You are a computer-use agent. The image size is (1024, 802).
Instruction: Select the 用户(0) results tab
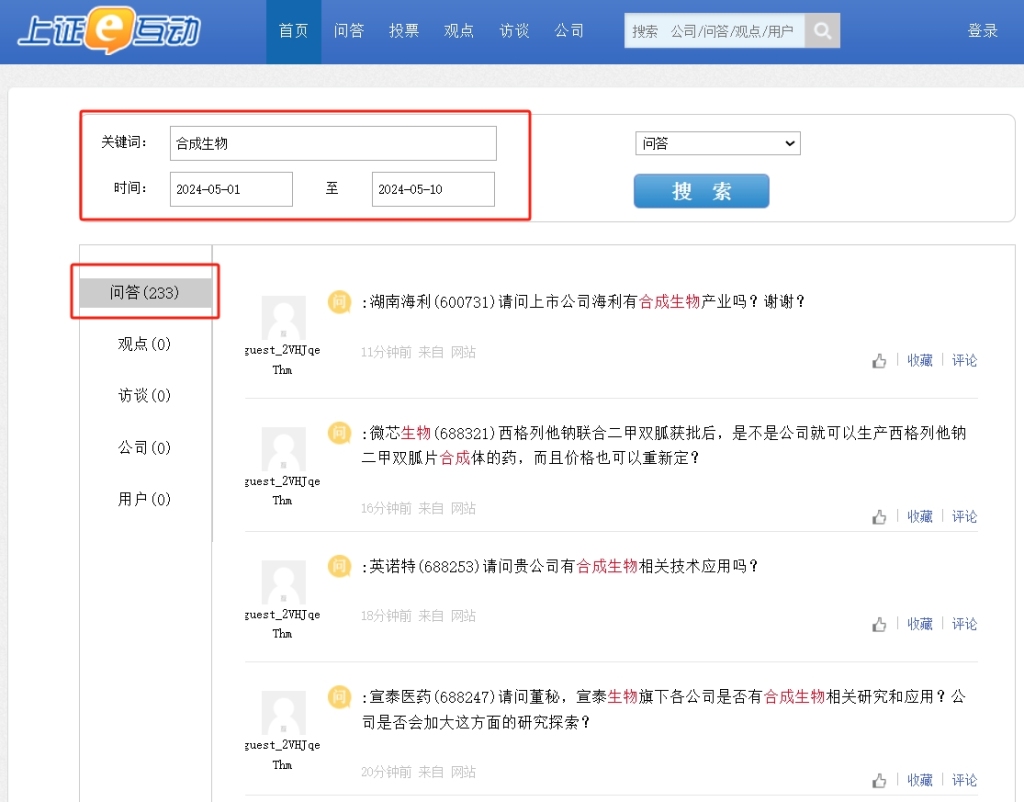(145, 500)
